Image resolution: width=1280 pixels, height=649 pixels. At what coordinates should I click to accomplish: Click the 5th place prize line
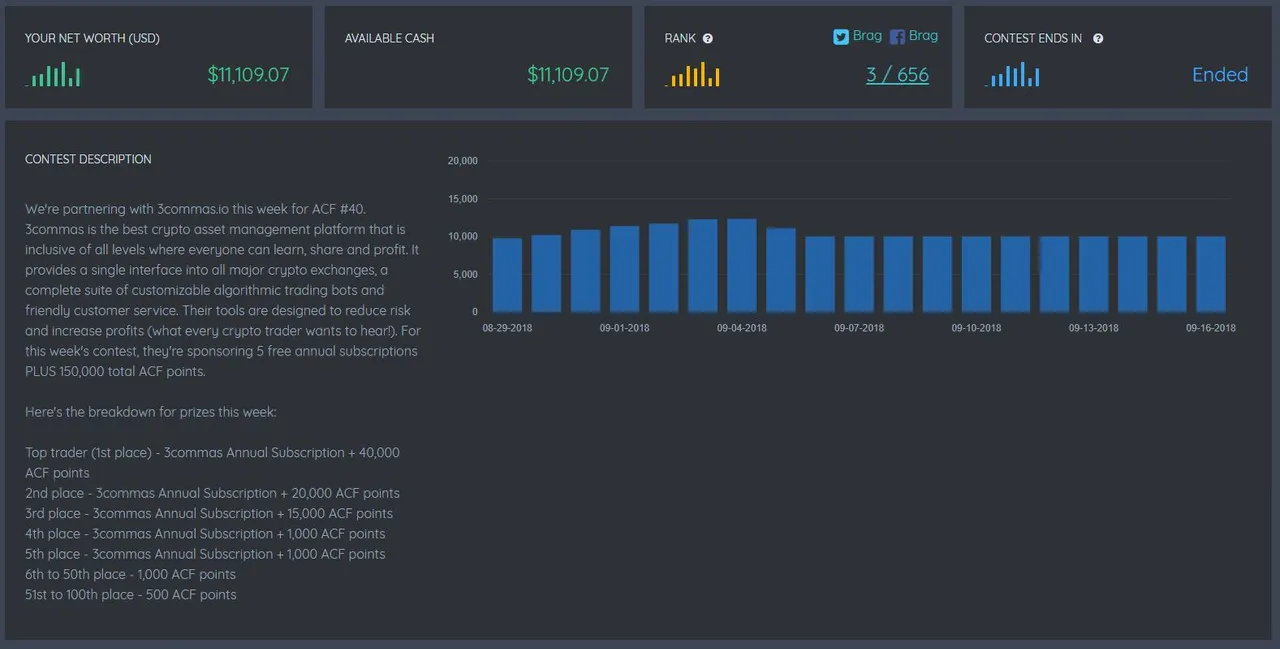(x=205, y=554)
